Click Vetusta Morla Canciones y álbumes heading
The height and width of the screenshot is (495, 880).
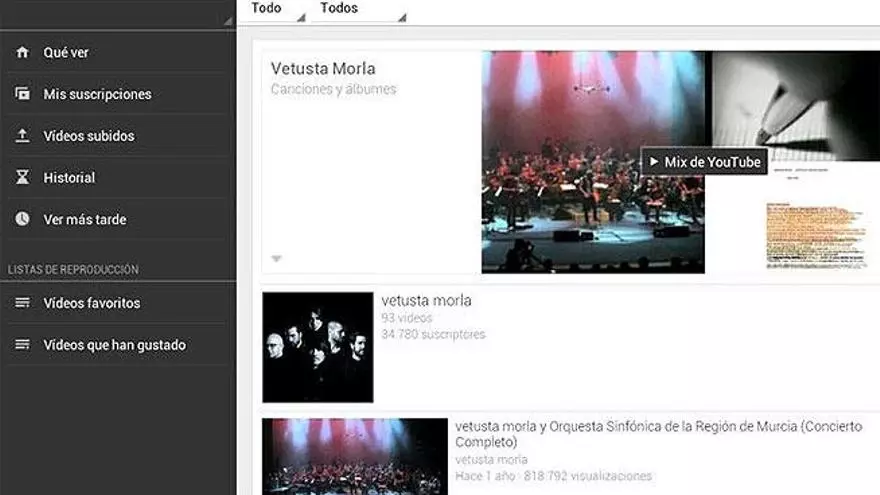tap(323, 69)
